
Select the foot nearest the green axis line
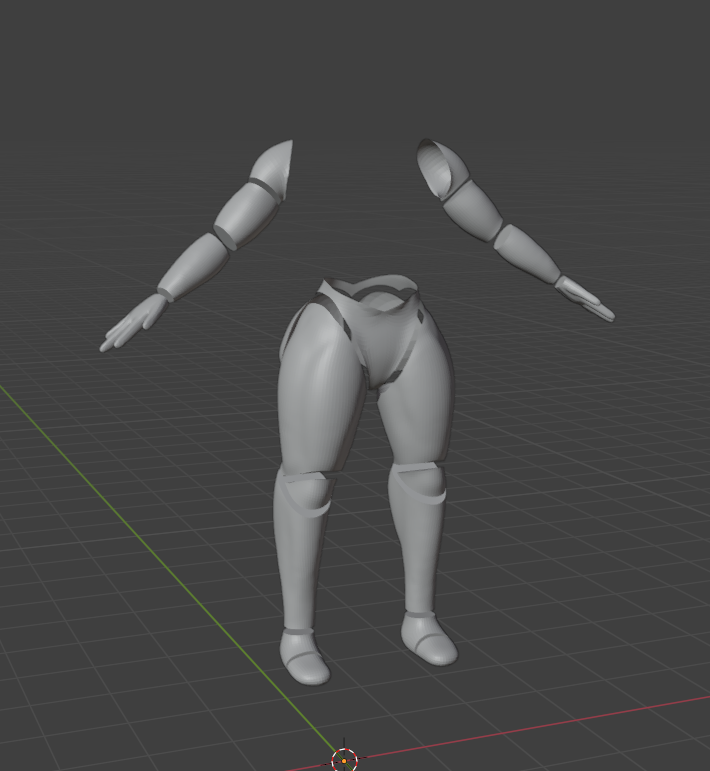pyautogui.click(x=305, y=657)
